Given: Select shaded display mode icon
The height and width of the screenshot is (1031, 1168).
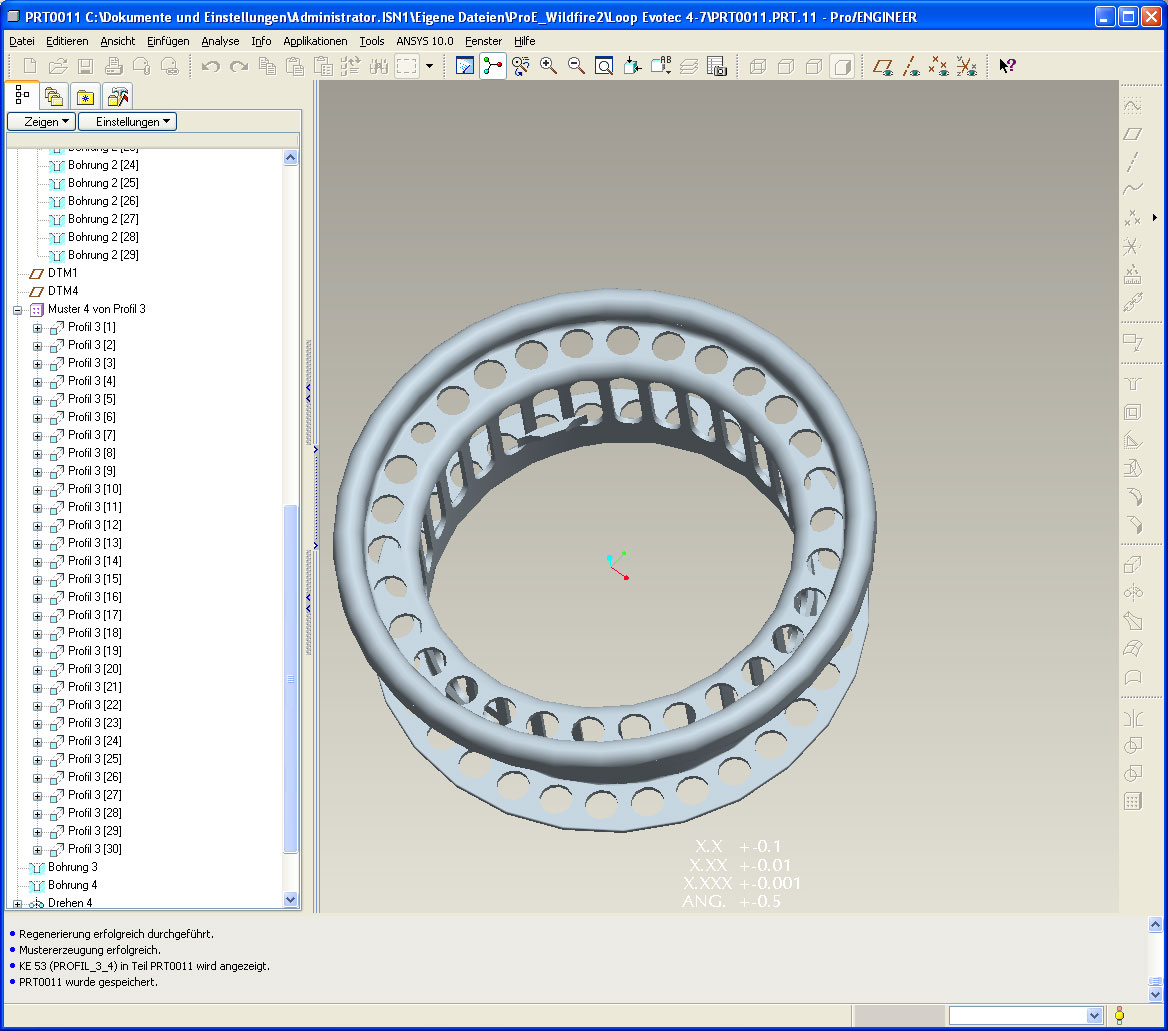Looking at the screenshot, I should [842, 66].
